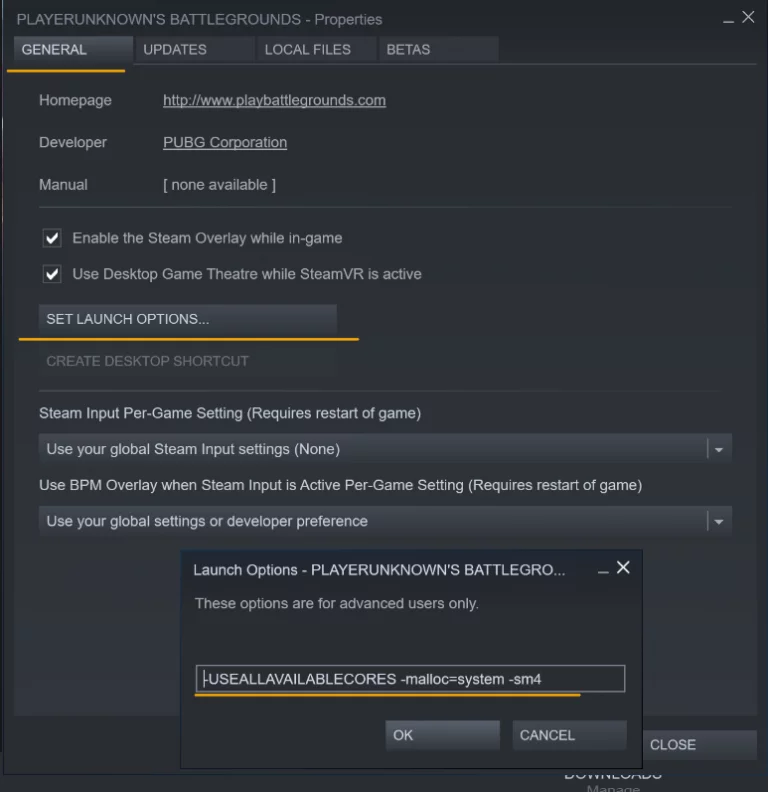The height and width of the screenshot is (792, 768).
Task: Close the Launch Options dialog with X
Action: [x=623, y=568]
